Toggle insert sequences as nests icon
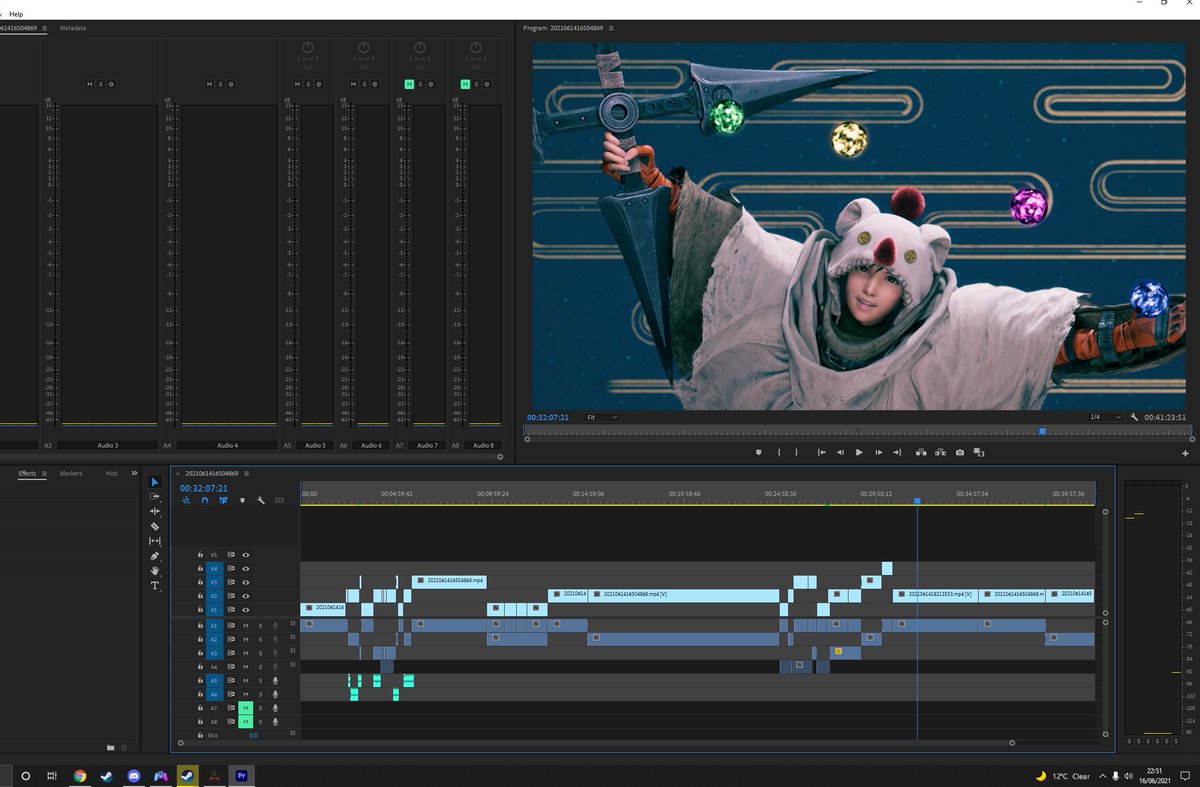1200x787 pixels. (186, 500)
